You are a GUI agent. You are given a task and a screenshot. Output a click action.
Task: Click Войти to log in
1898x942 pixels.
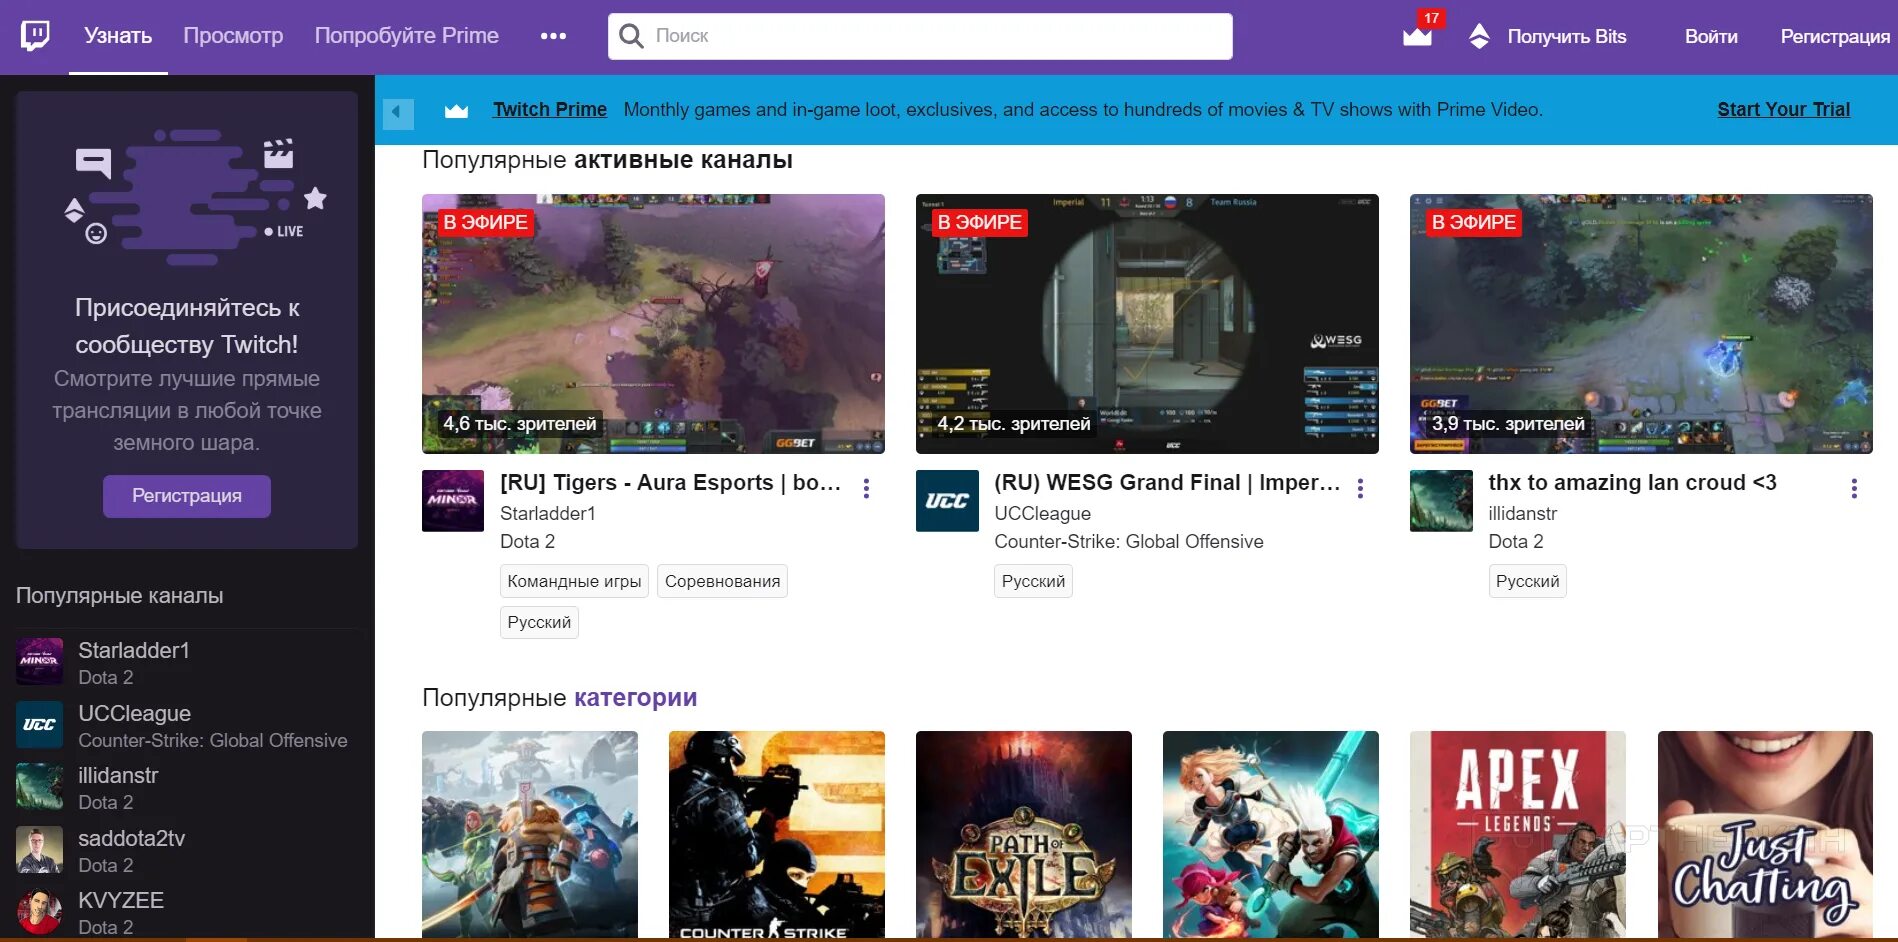point(1711,37)
